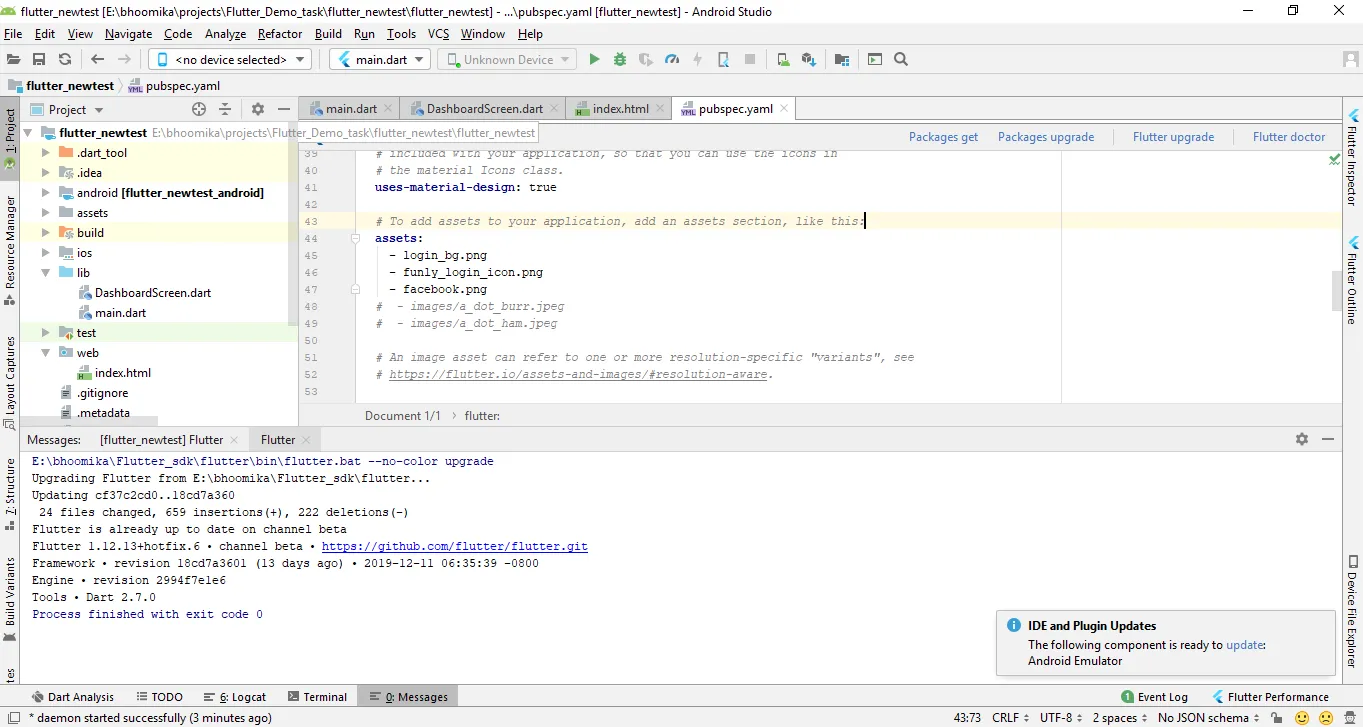Click the Packages get link

(x=943, y=137)
